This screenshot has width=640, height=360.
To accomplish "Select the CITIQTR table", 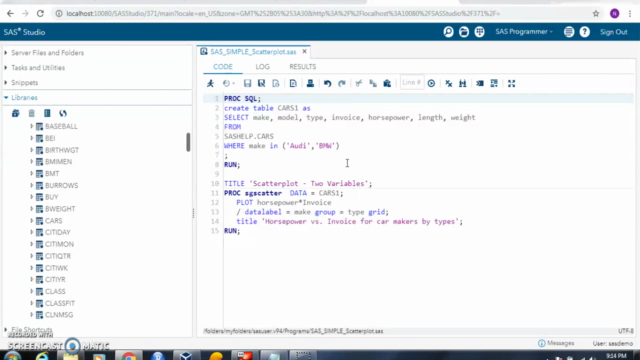I will (x=58, y=256).
